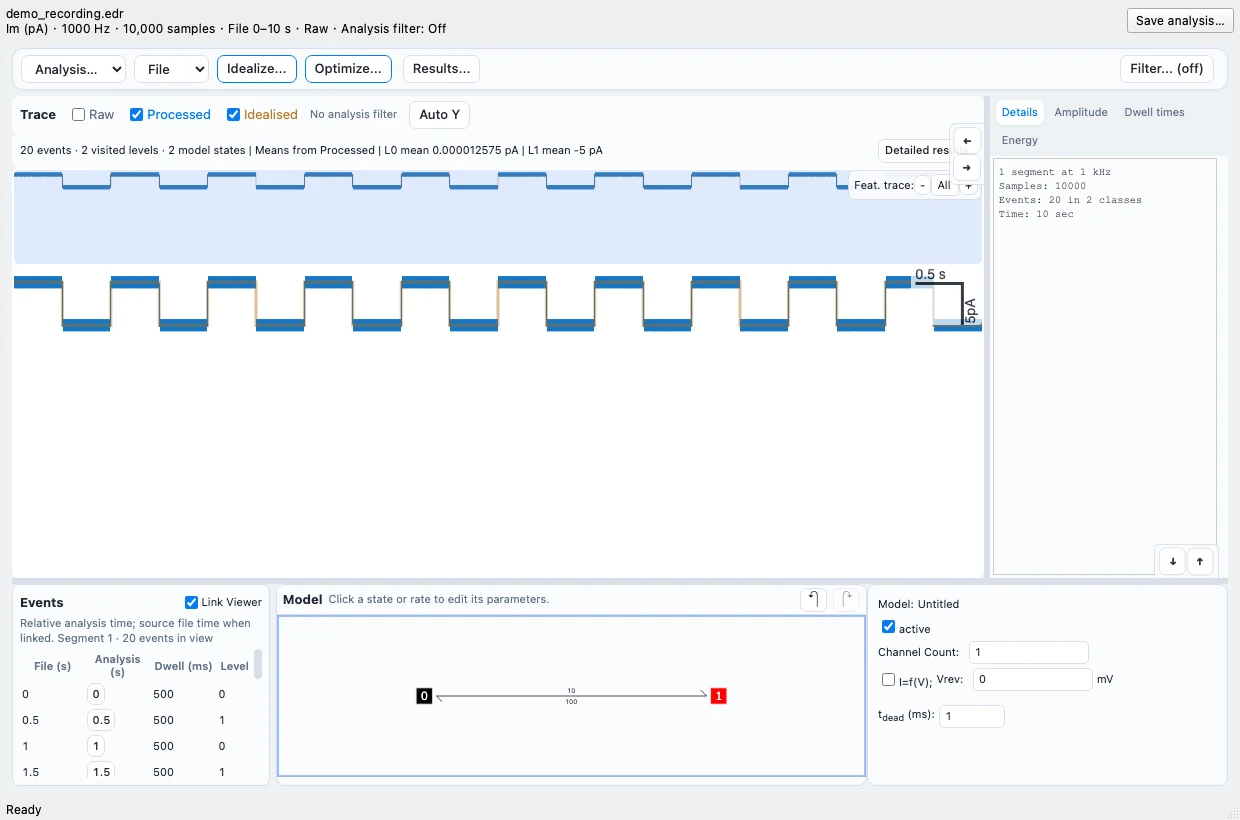The height and width of the screenshot is (820, 1240).
Task: Click the 'Ready' status bar text
Action: point(24,810)
